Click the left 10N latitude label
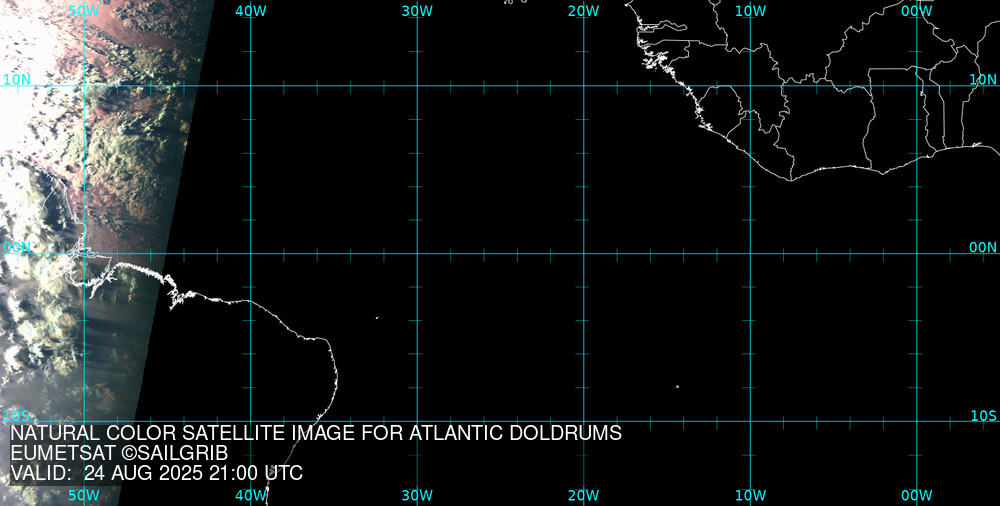The width and height of the screenshot is (1000, 506). 17,80
